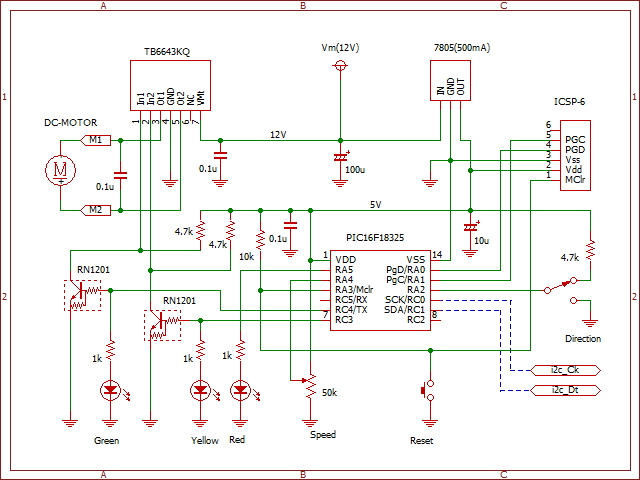The image size is (640, 480).
Task: Select the TB6643KQ driver chip body
Action: [x=170, y=85]
